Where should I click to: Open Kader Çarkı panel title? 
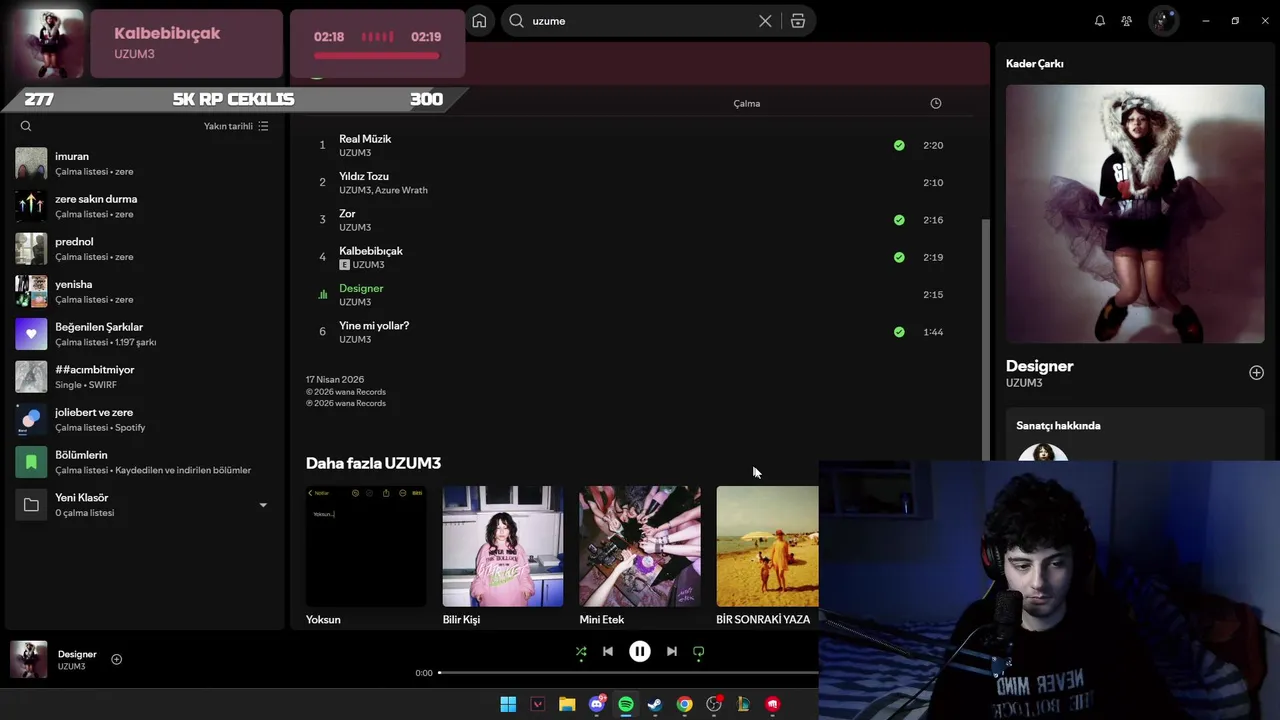pos(1035,63)
